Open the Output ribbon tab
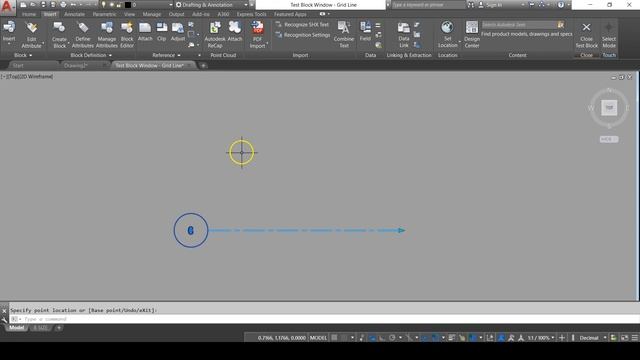The image size is (640, 360). (x=176, y=14)
